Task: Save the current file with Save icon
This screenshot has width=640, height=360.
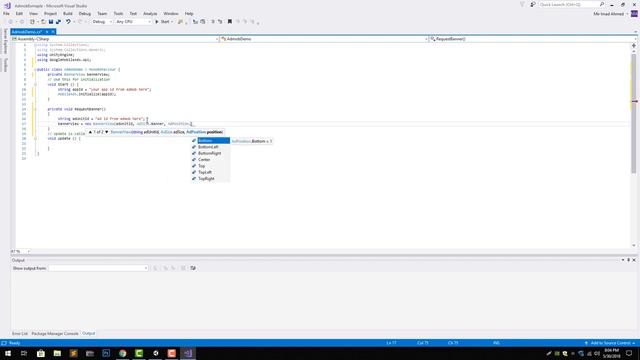Action: [51, 22]
